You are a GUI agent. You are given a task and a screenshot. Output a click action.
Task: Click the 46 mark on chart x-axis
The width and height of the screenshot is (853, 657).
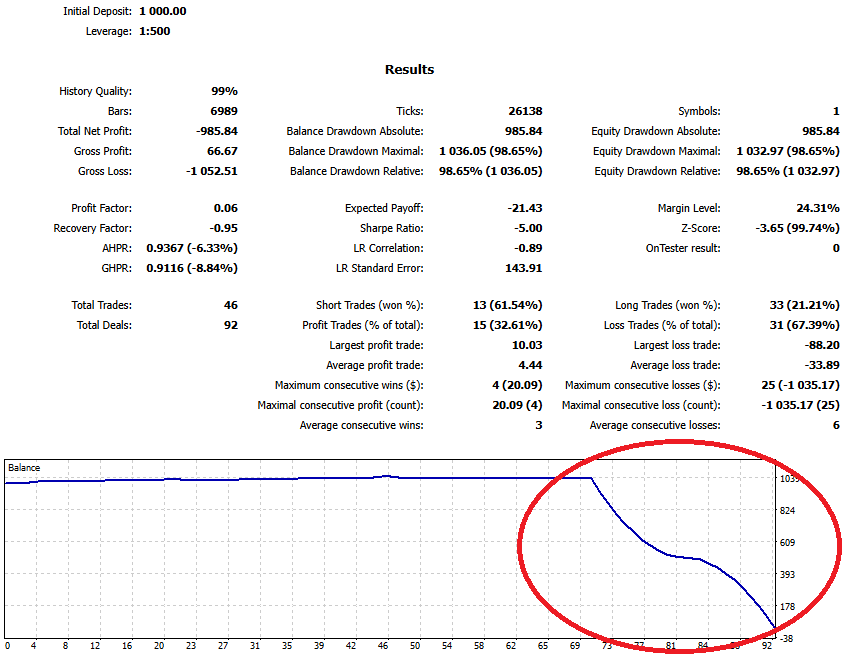point(381,646)
